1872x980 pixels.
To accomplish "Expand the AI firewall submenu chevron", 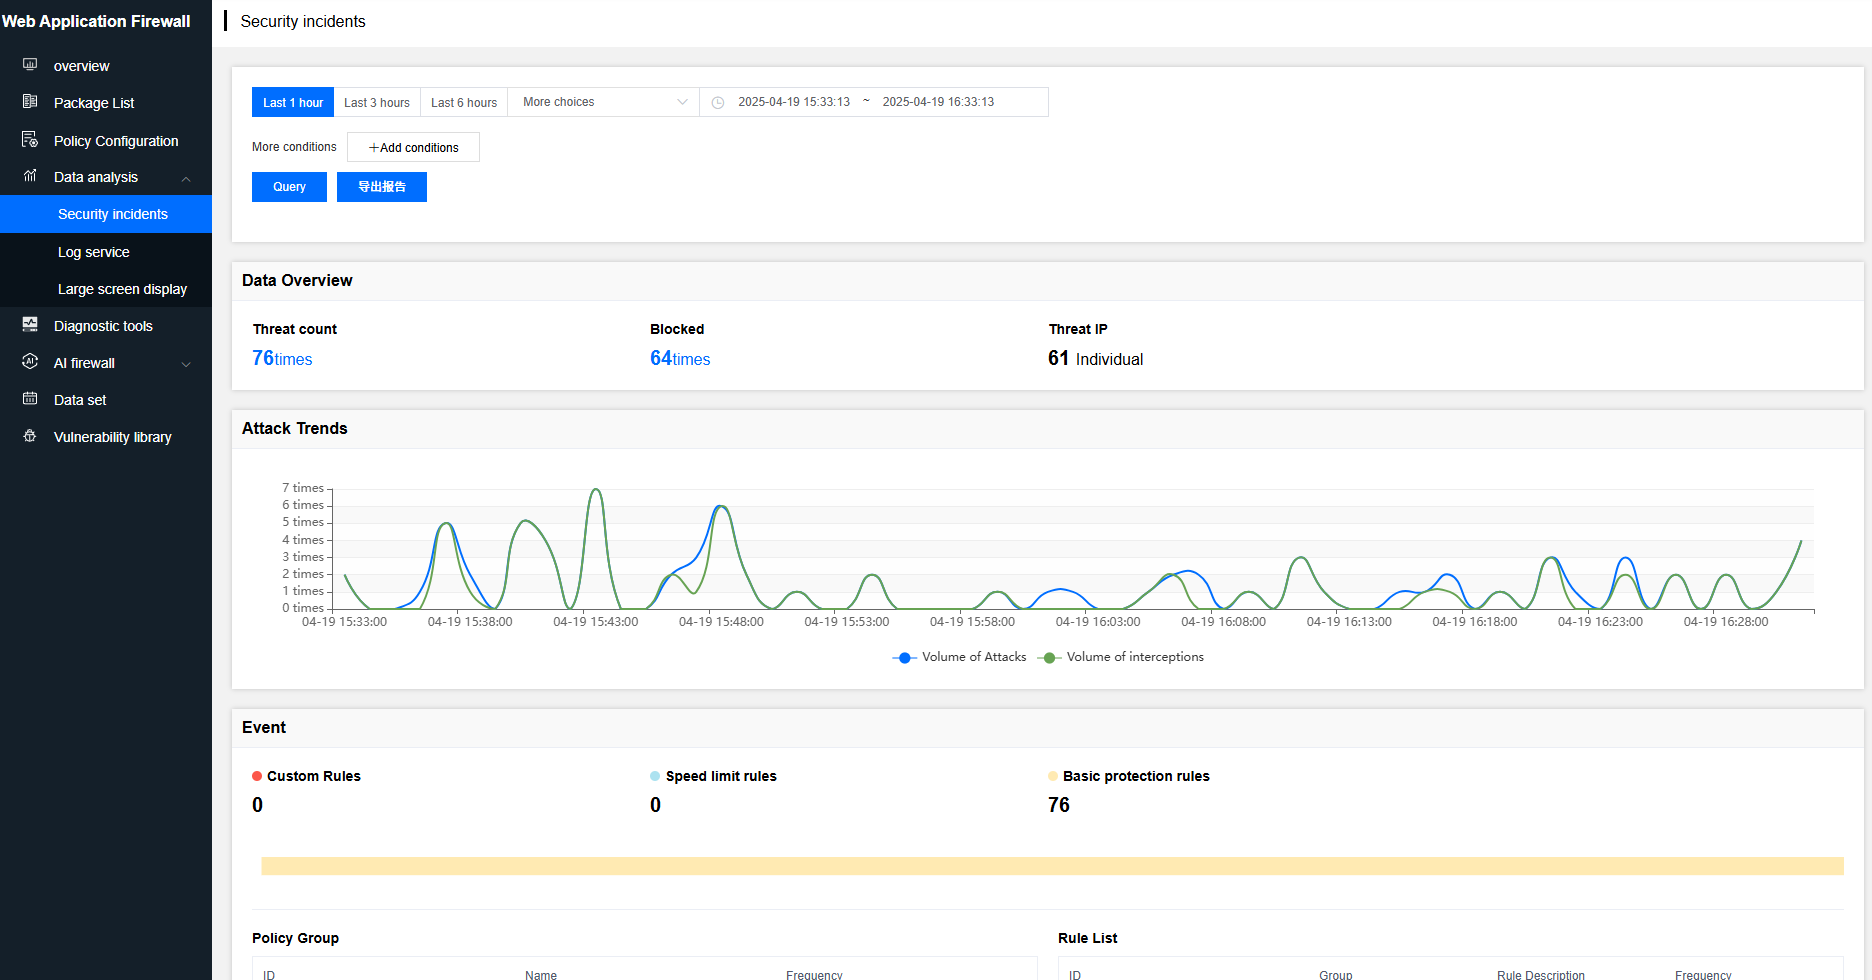I will coord(186,364).
